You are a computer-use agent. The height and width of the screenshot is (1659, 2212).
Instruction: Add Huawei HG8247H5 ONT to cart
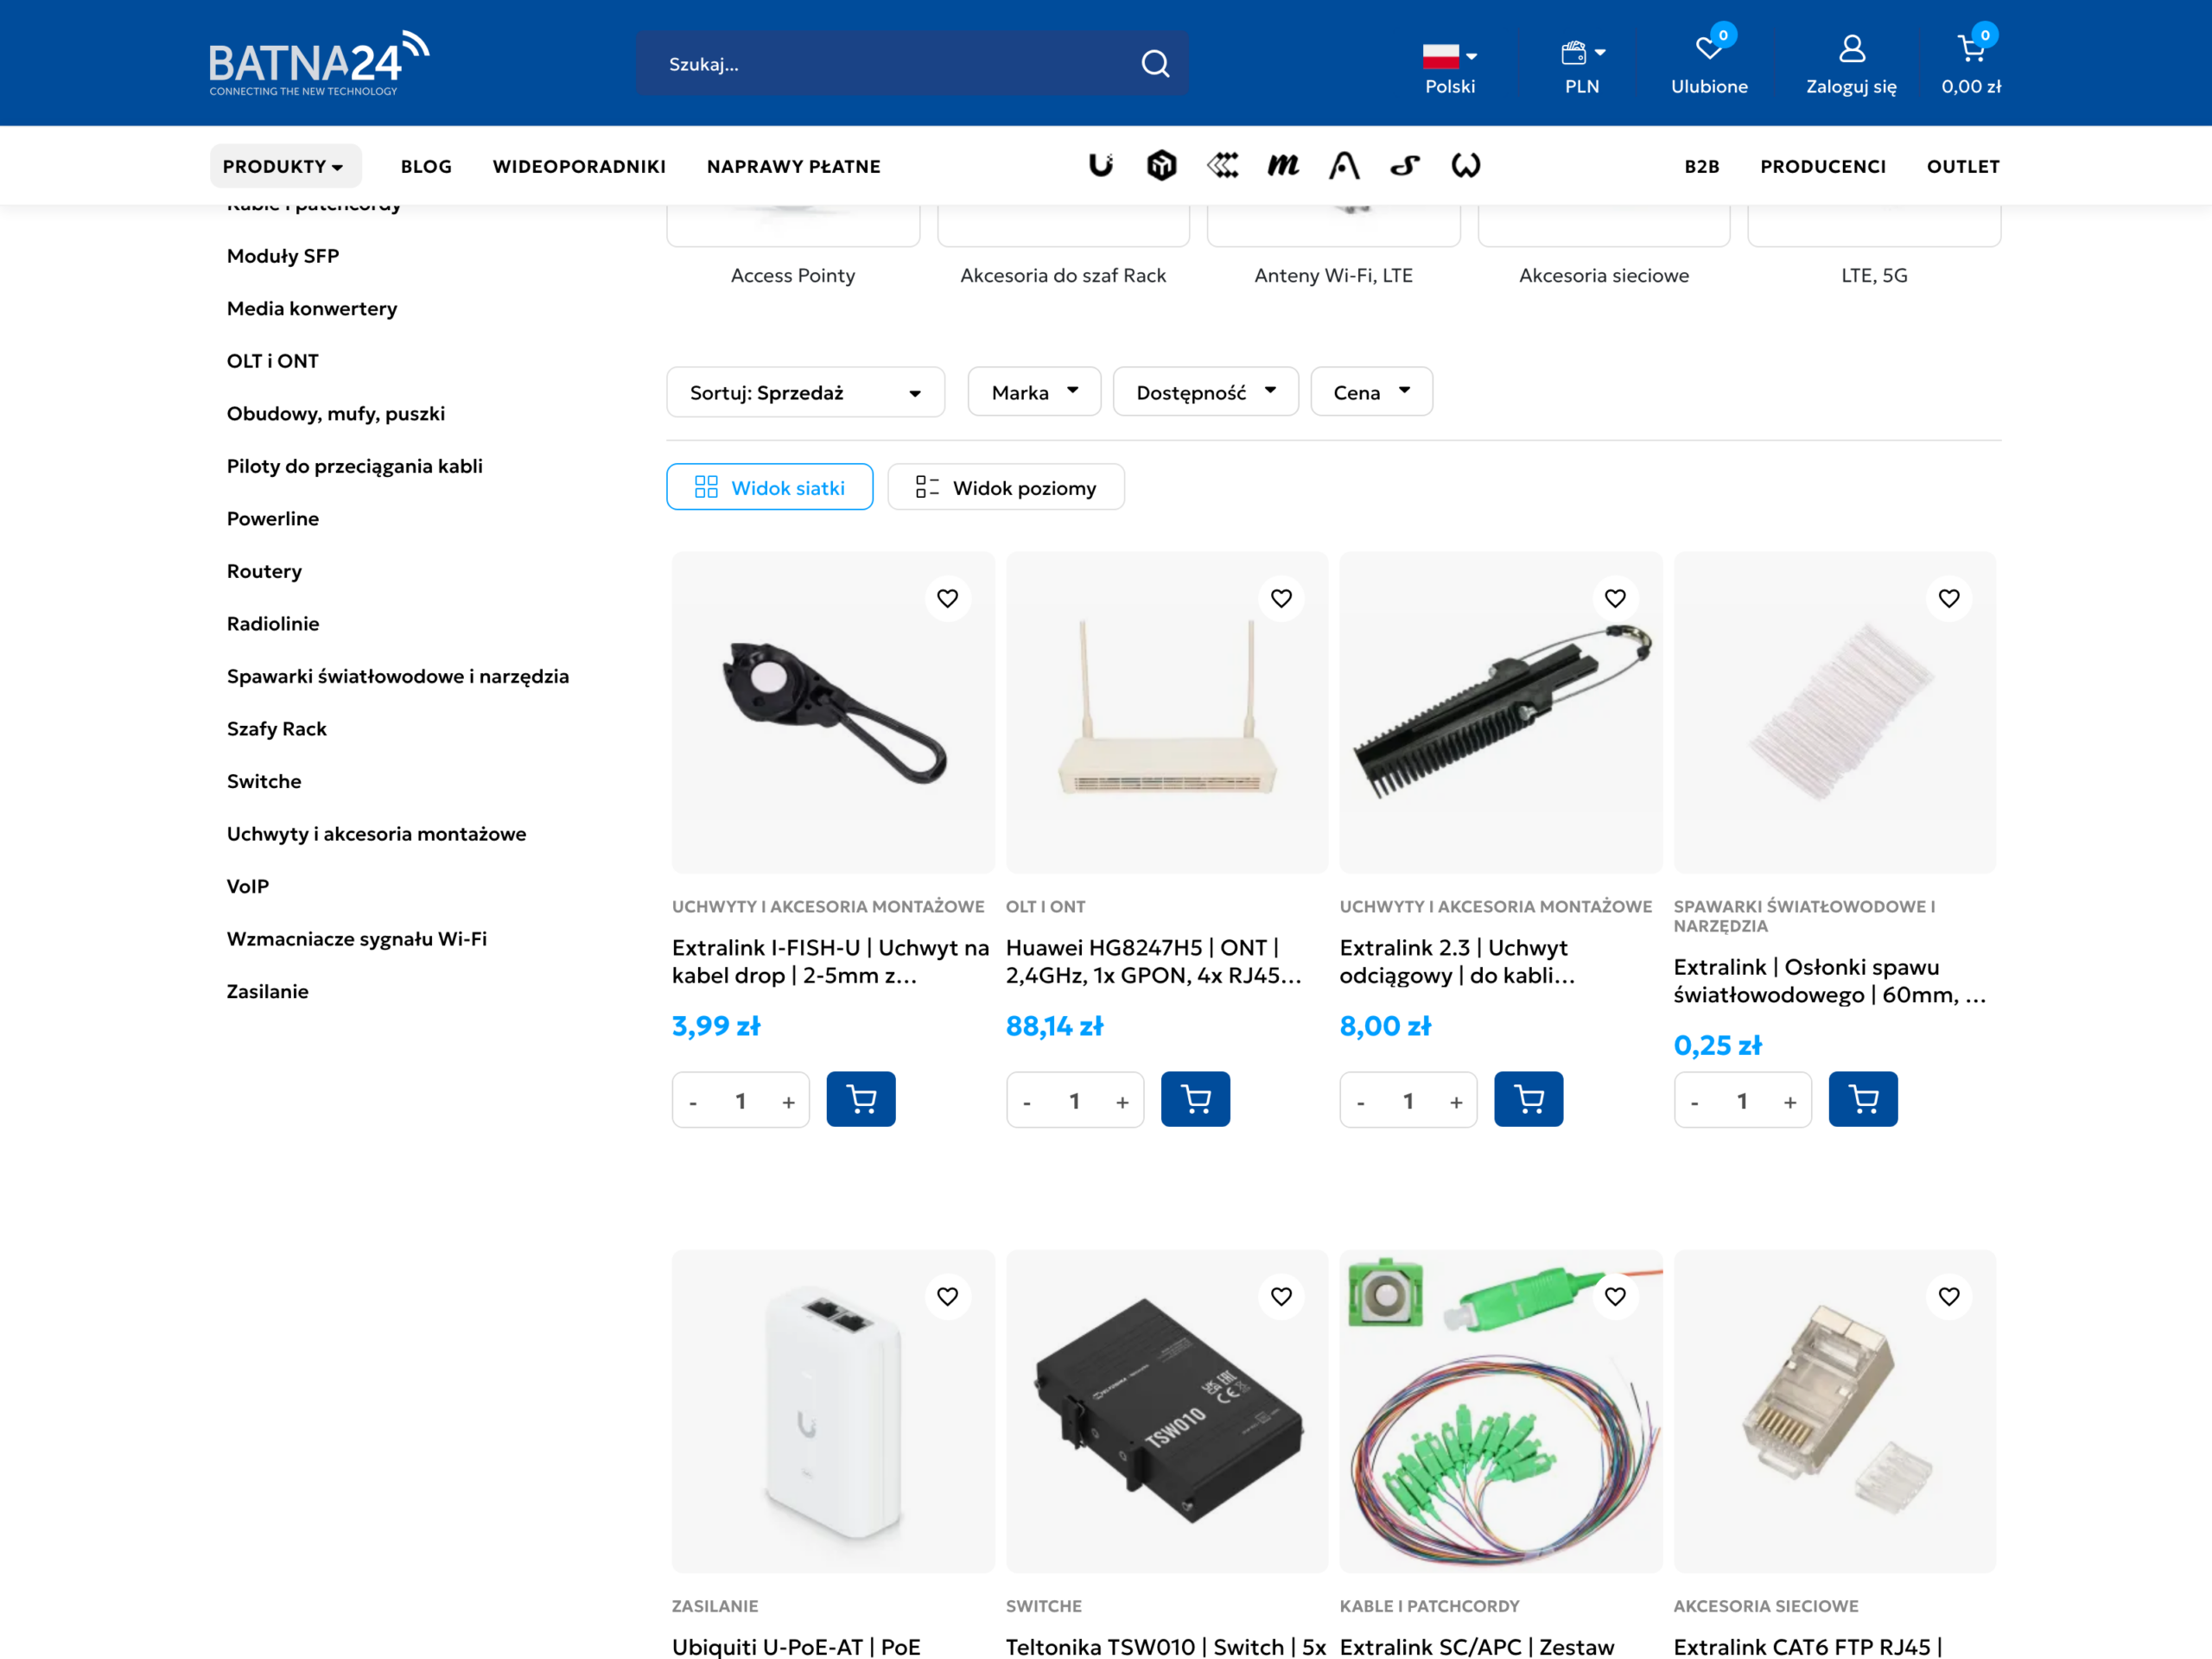click(x=1195, y=1100)
